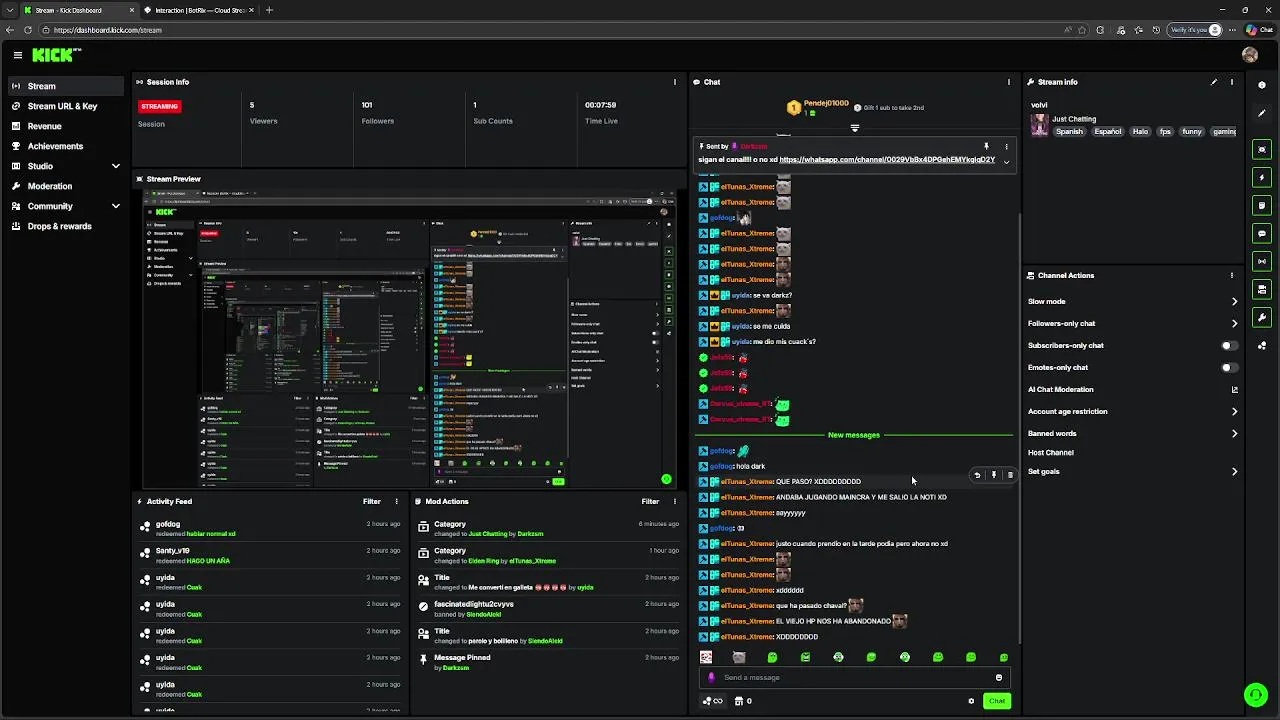Edit stream info with the pencil icon
The height and width of the screenshot is (720, 1280).
click(1214, 82)
